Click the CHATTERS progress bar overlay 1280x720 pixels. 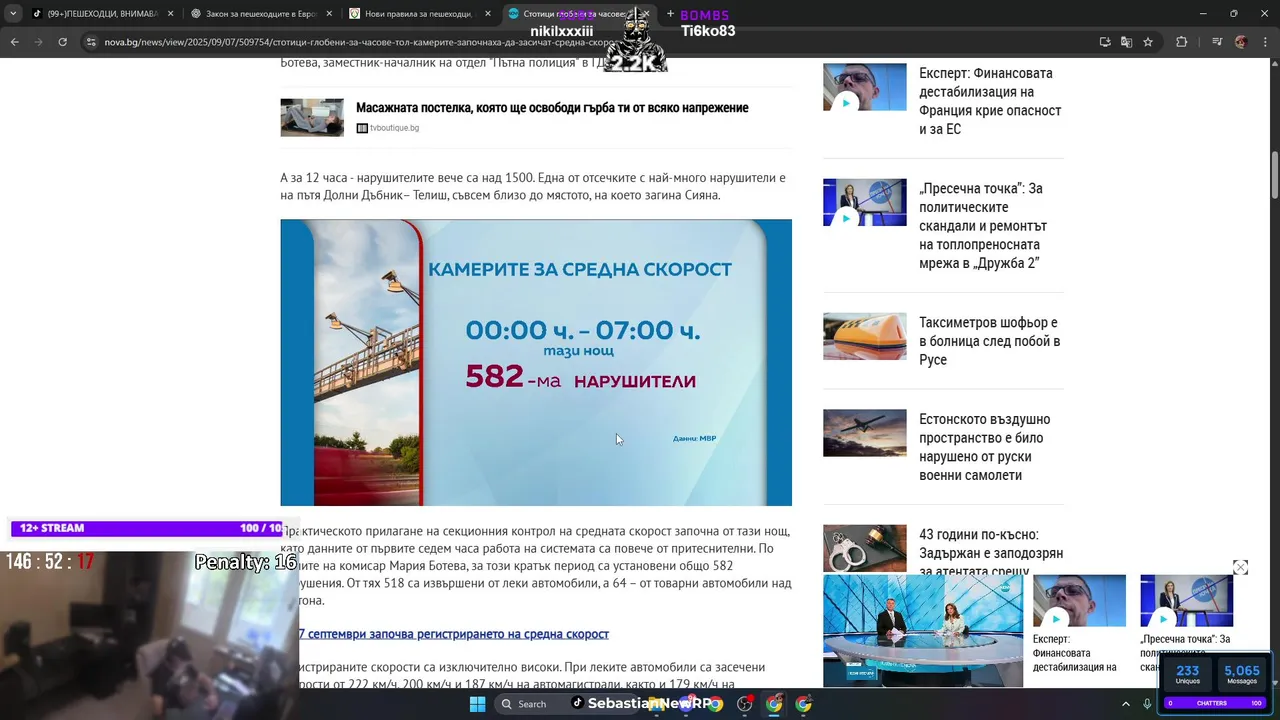[1215, 703]
